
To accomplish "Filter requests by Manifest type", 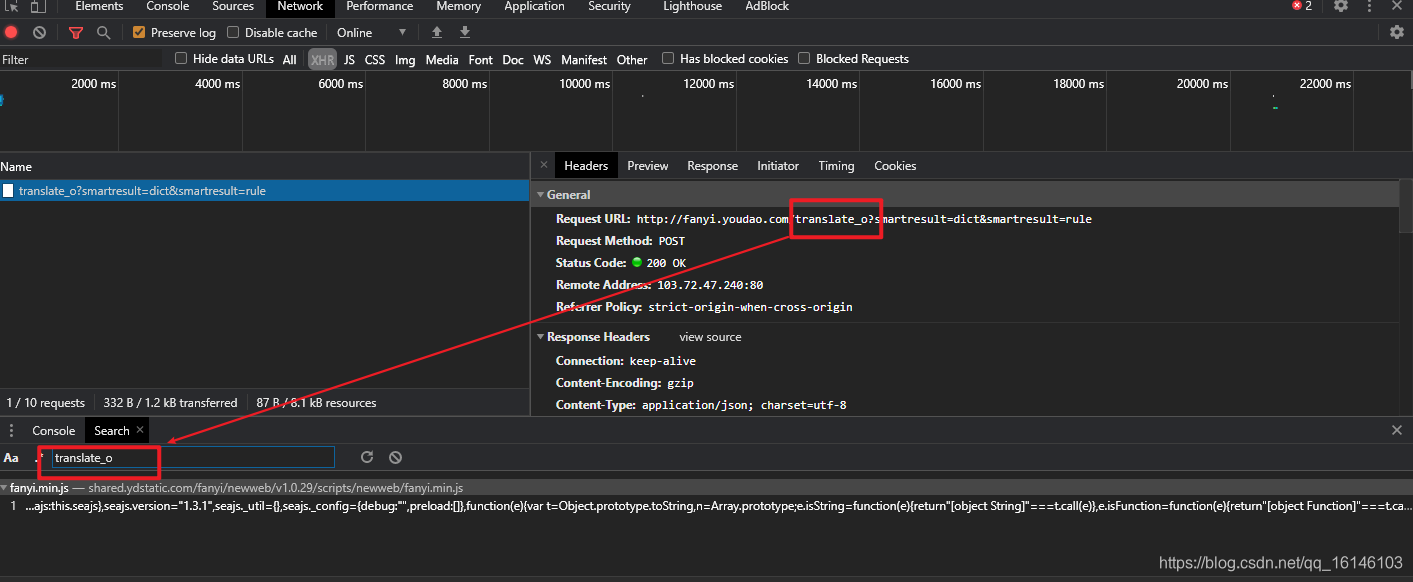I will tap(584, 59).
